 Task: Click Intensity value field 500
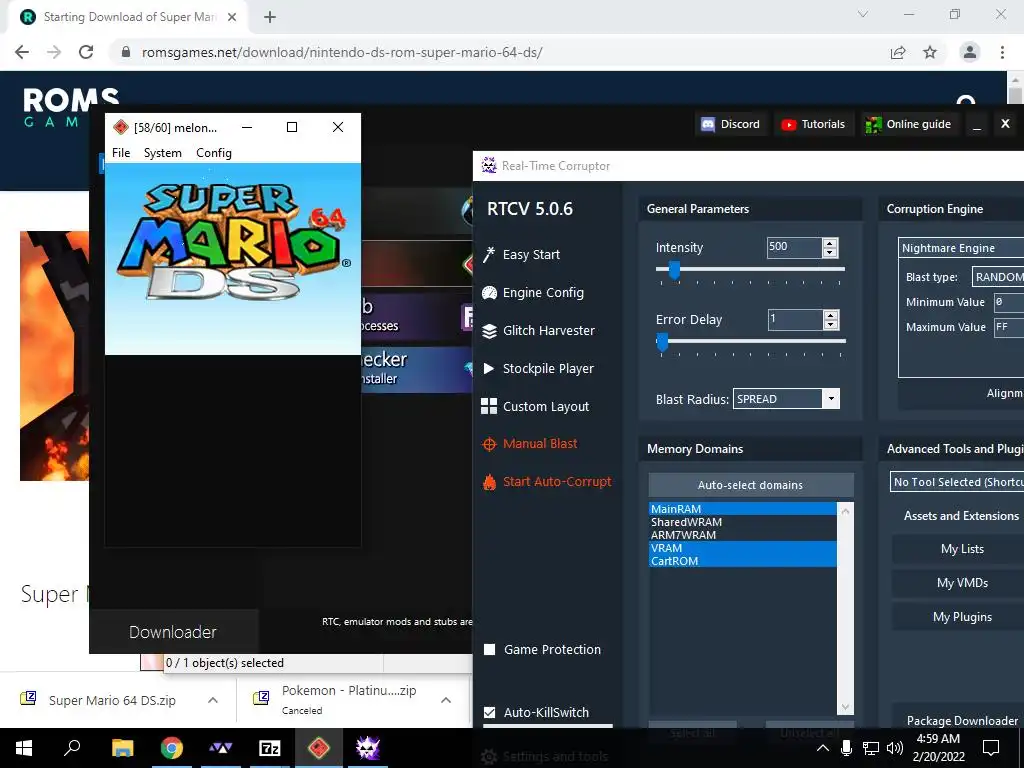(793, 248)
